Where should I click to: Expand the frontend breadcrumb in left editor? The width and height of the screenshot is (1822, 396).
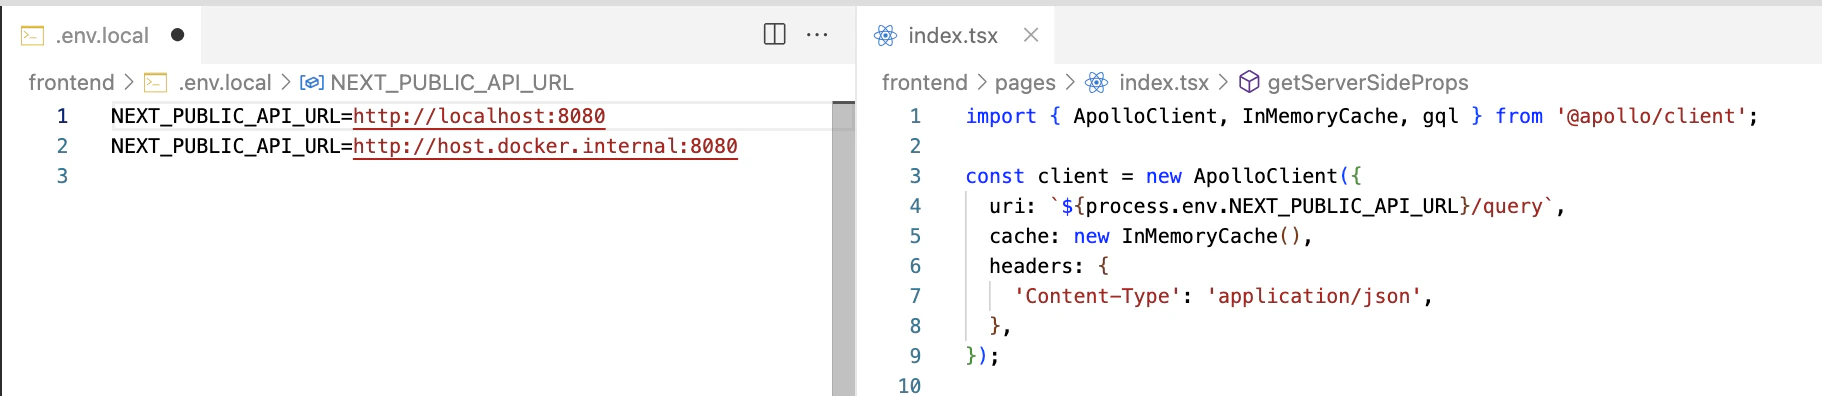pyautogui.click(x=71, y=82)
